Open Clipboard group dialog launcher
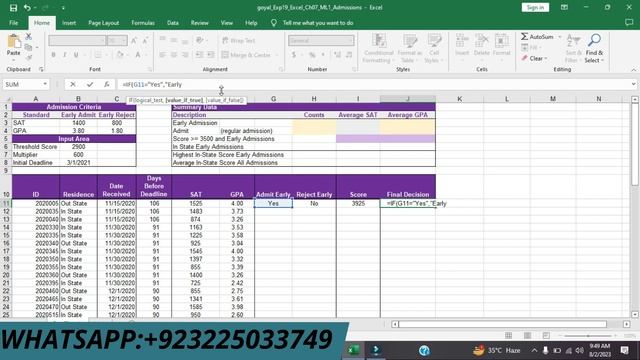 point(41,69)
